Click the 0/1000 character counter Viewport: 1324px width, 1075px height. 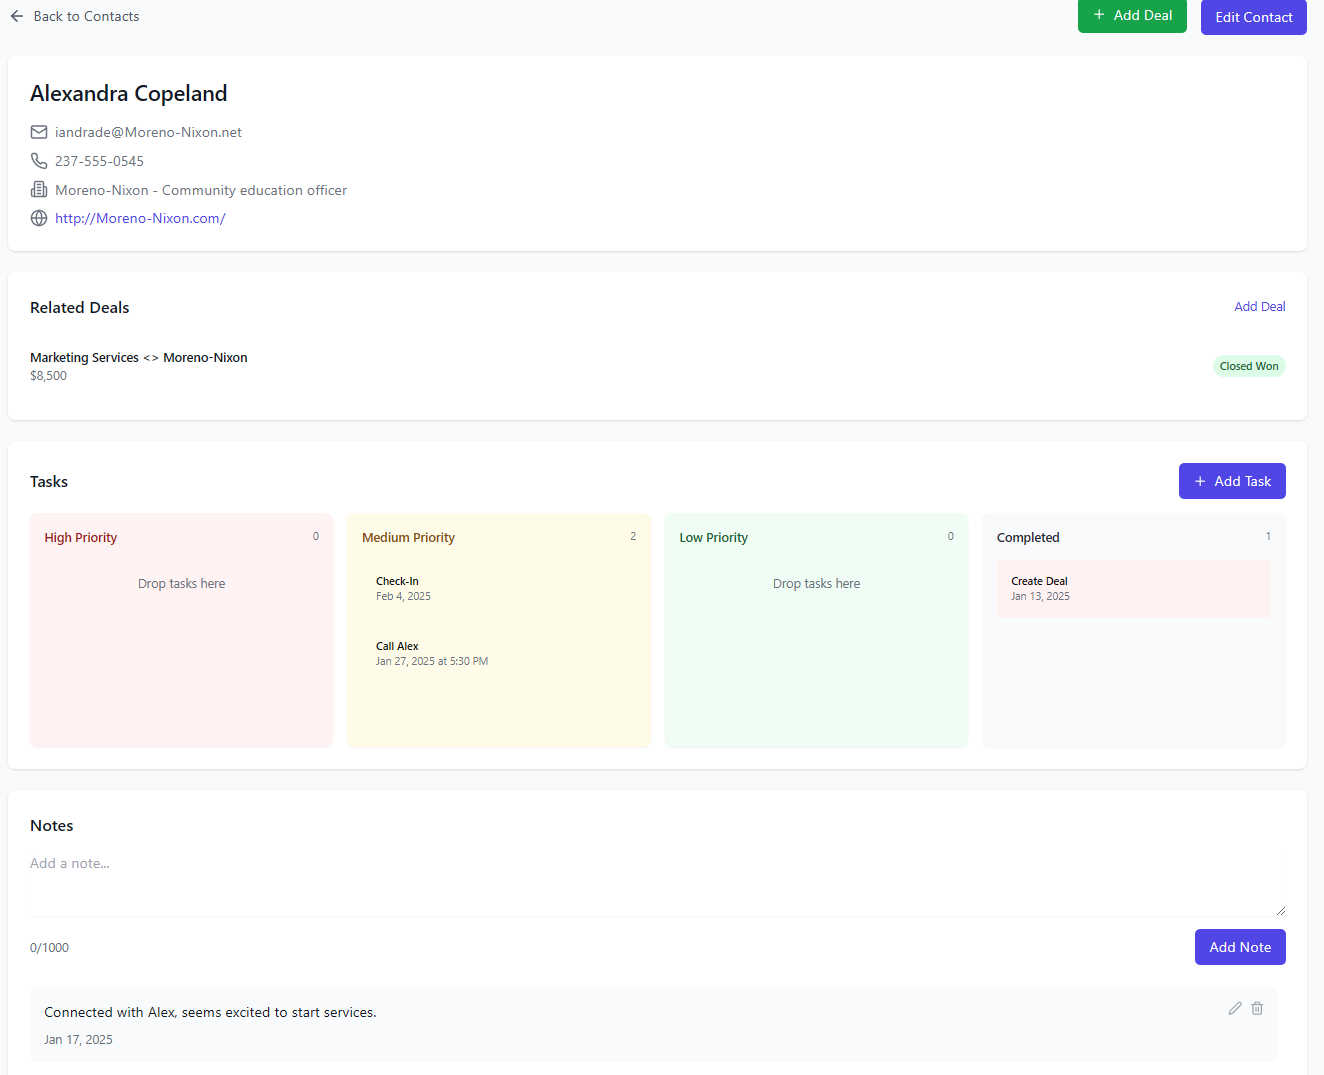(x=49, y=948)
